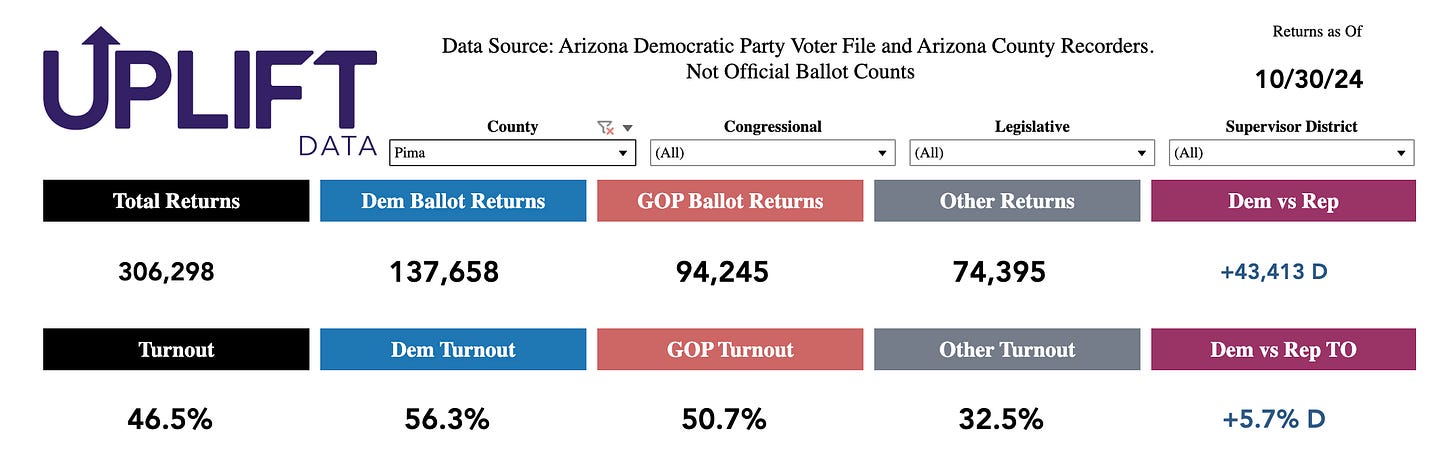The height and width of the screenshot is (450, 1456).
Task: Click the Dem vs Rep header
Action: pyautogui.click(x=1283, y=201)
